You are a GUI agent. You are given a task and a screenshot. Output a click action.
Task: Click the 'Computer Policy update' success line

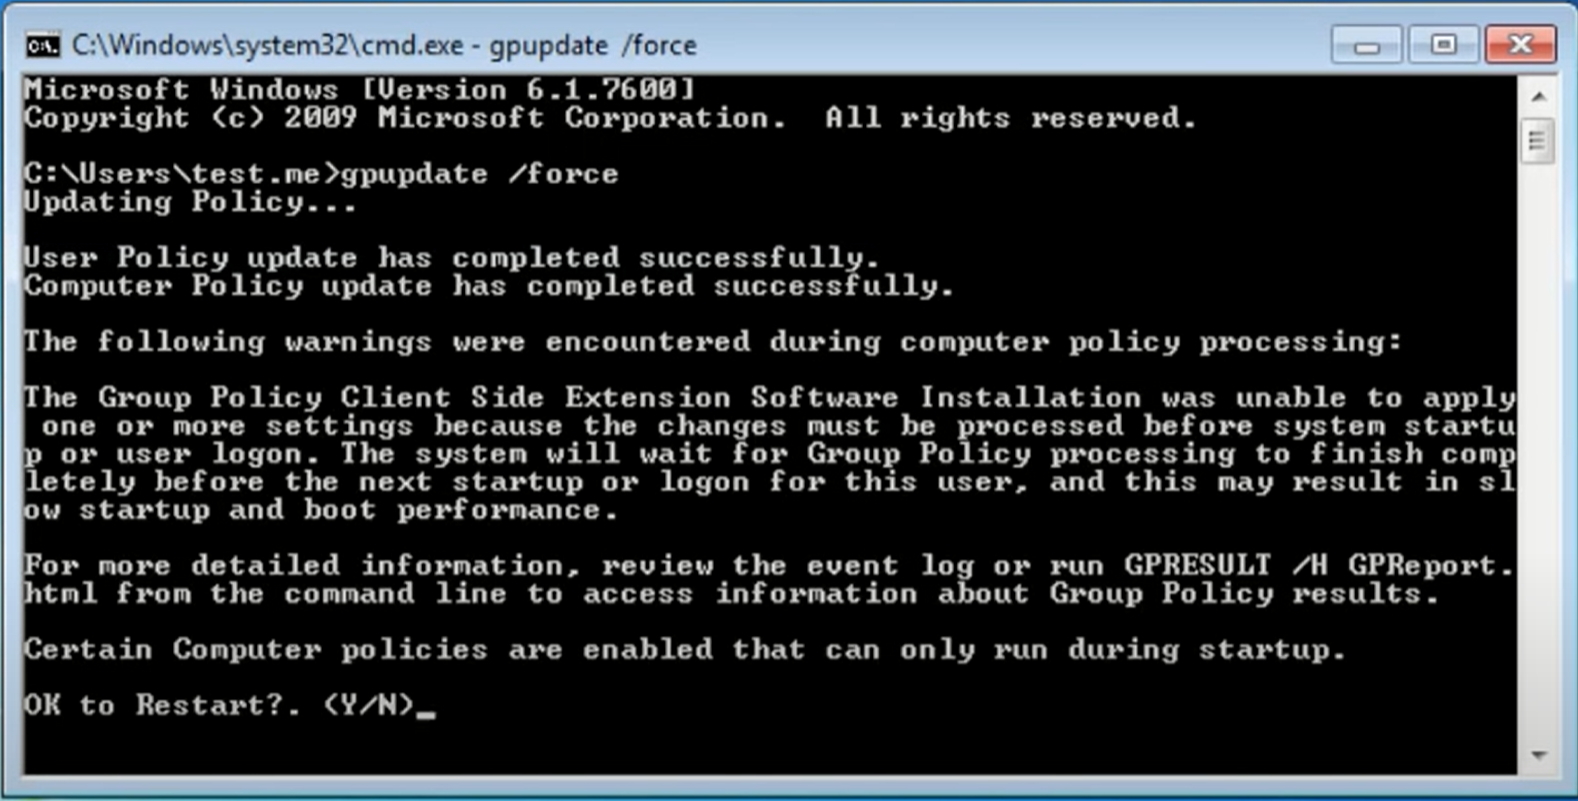488,286
